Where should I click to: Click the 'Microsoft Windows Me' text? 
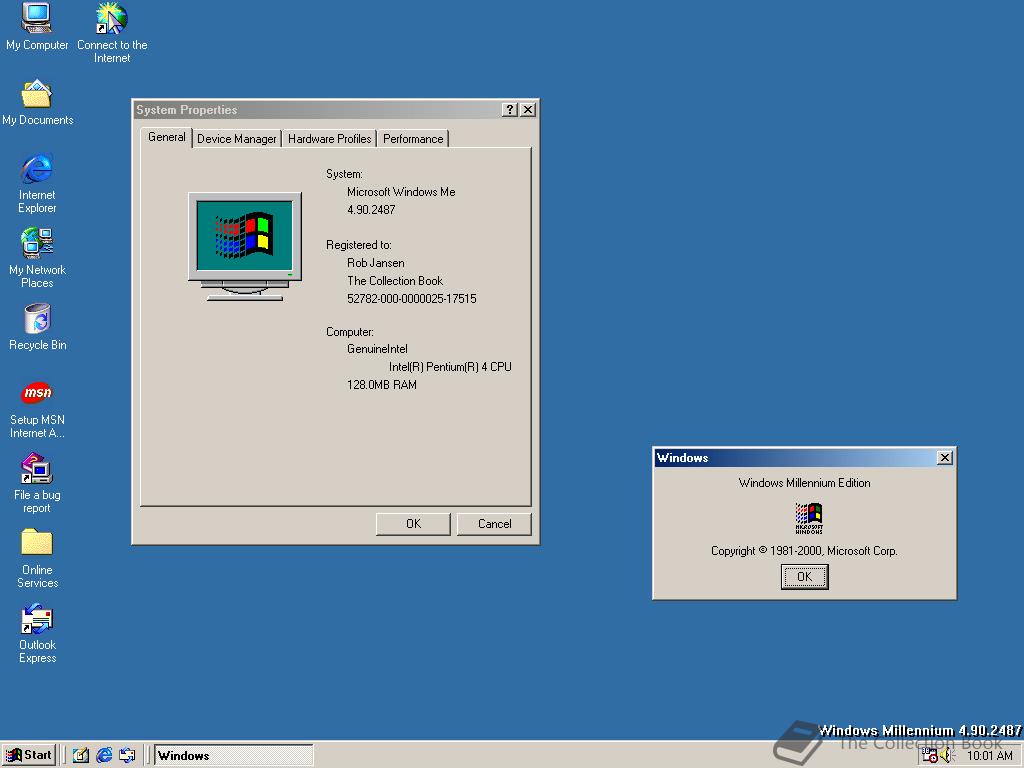401,192
